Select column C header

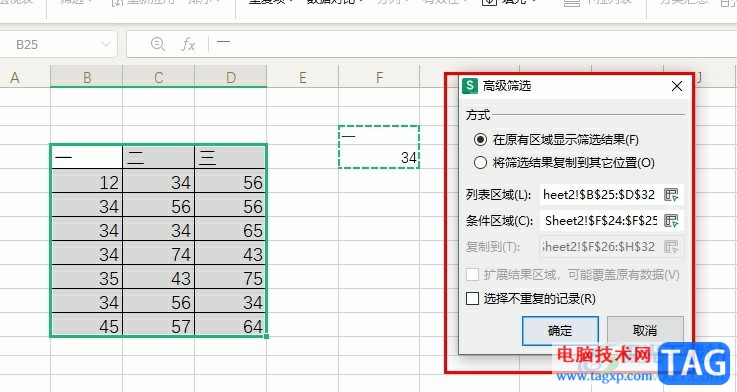point(158,77)
